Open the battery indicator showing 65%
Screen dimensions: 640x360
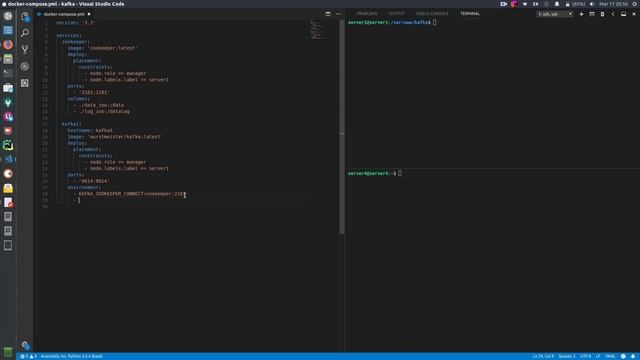coord(575,4)
